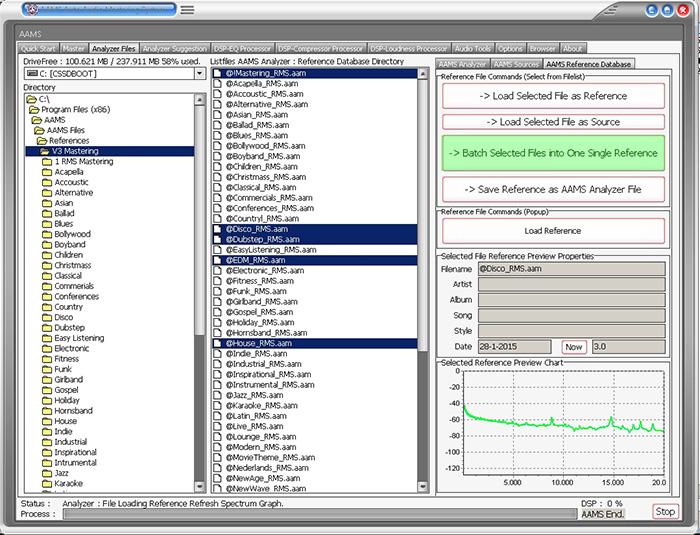Select the Hornsband folder icon

47,410
